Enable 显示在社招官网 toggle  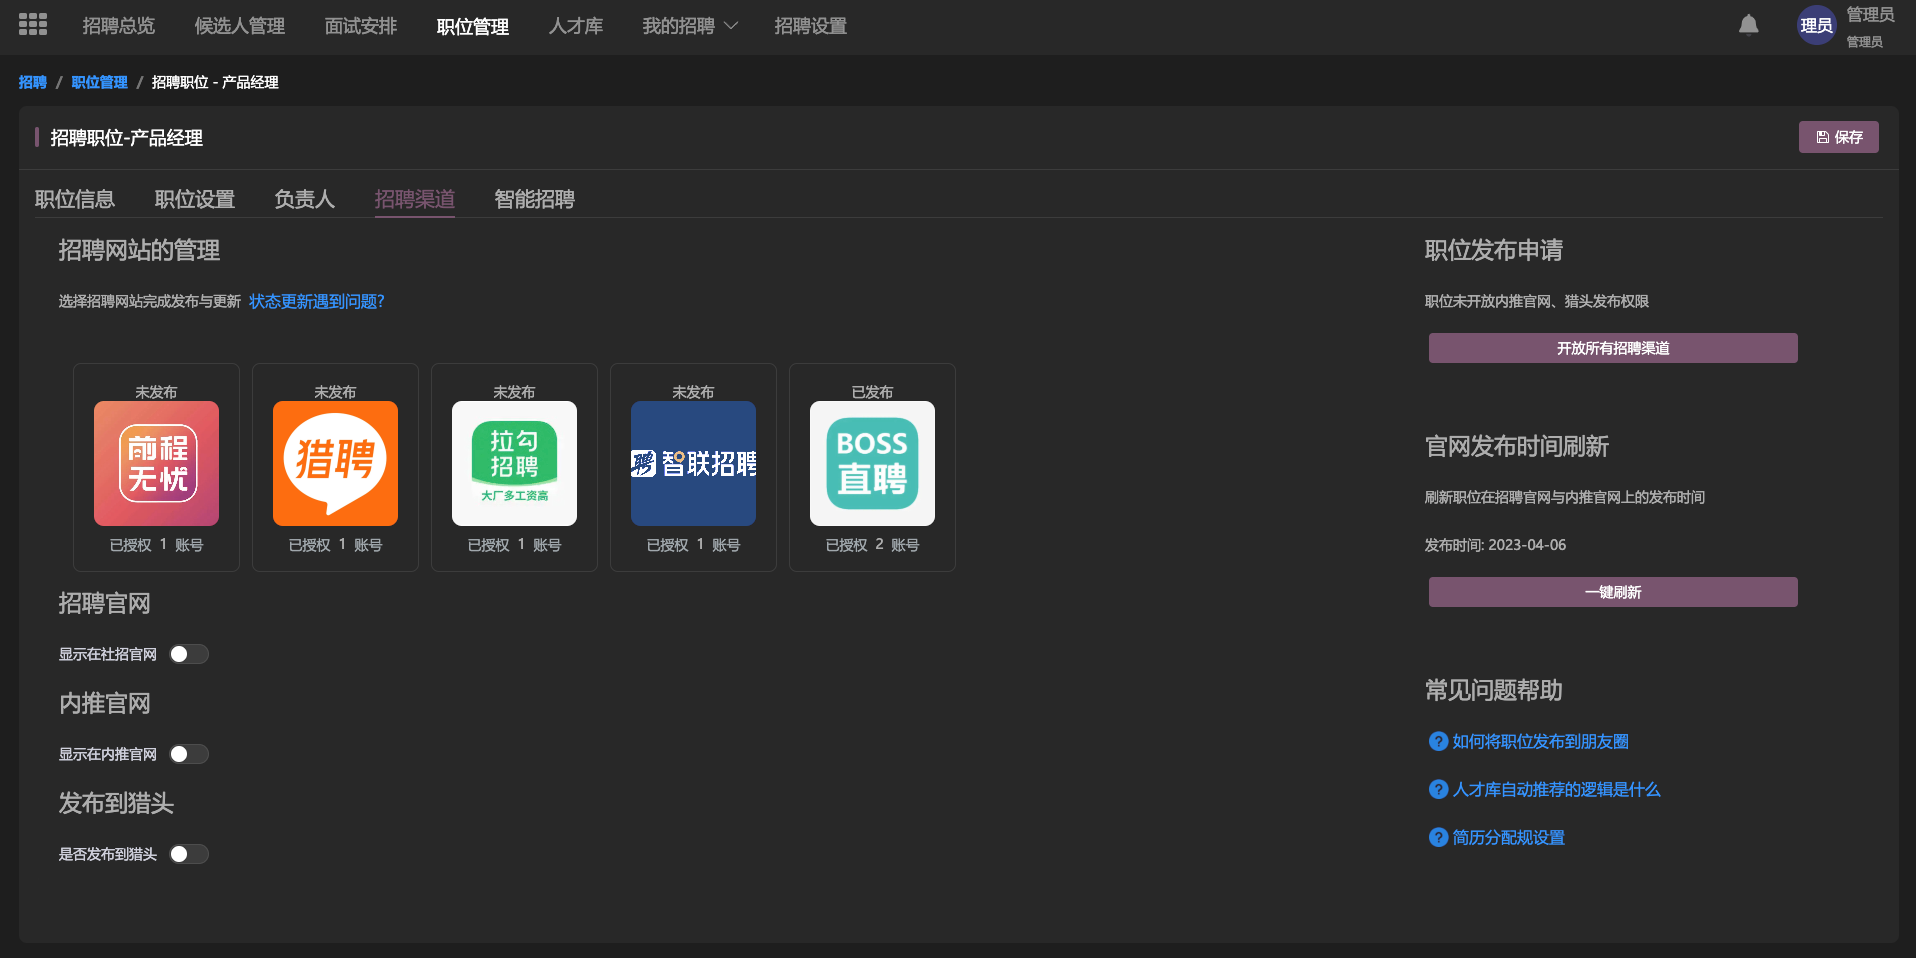tap(188, 653)
